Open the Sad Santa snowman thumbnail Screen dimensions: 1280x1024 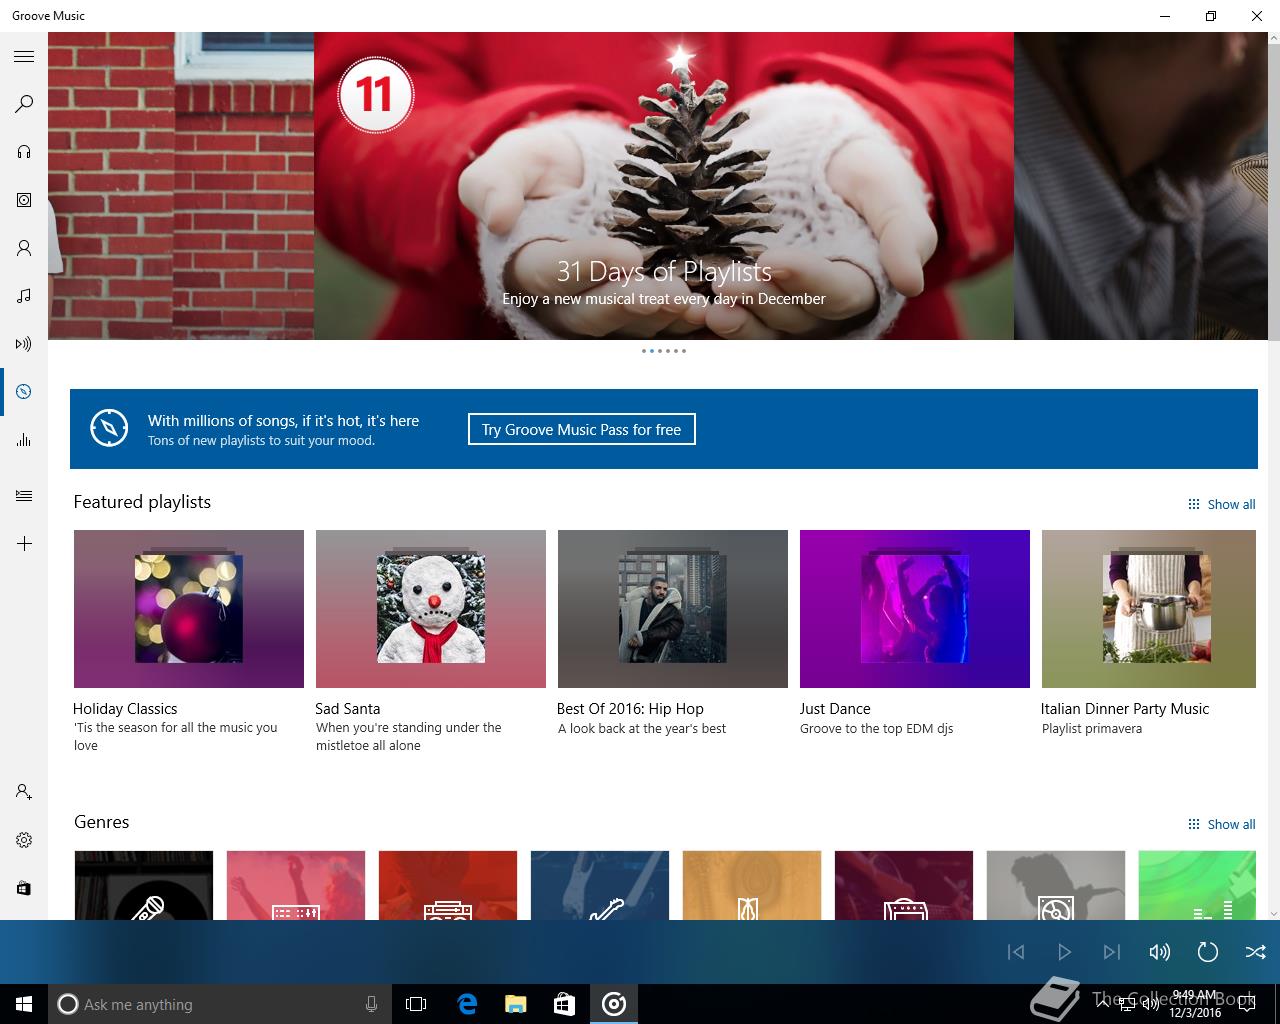431,609
